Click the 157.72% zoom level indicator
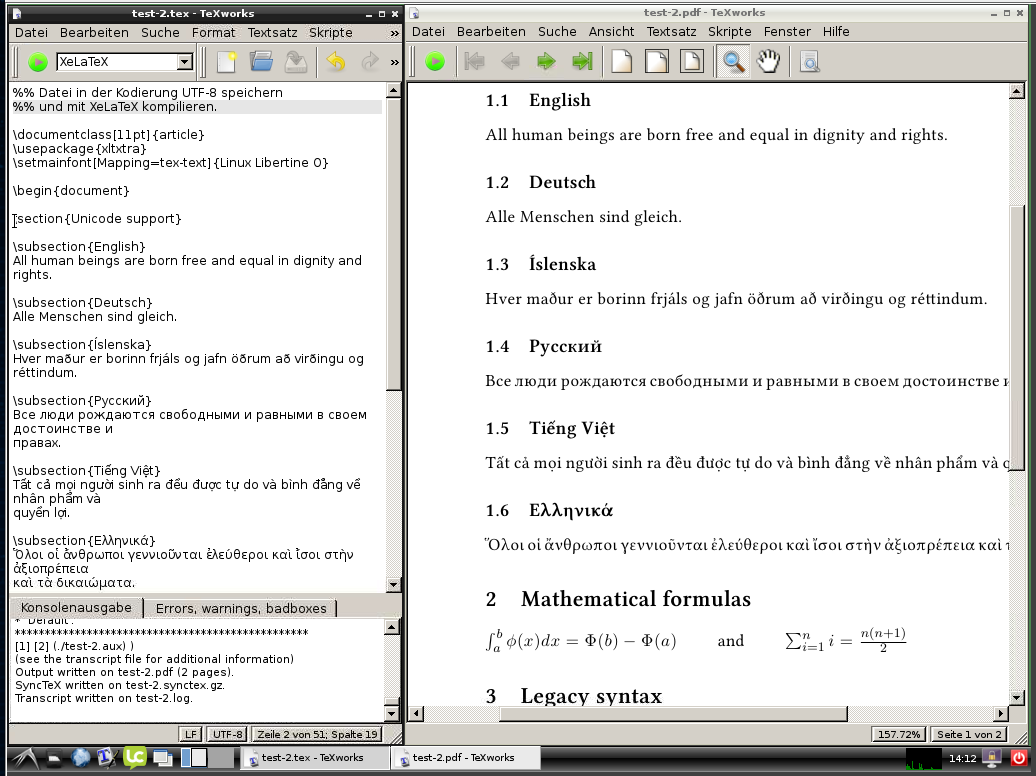This screenshot has height=776, width=1036. pos(898,734)
